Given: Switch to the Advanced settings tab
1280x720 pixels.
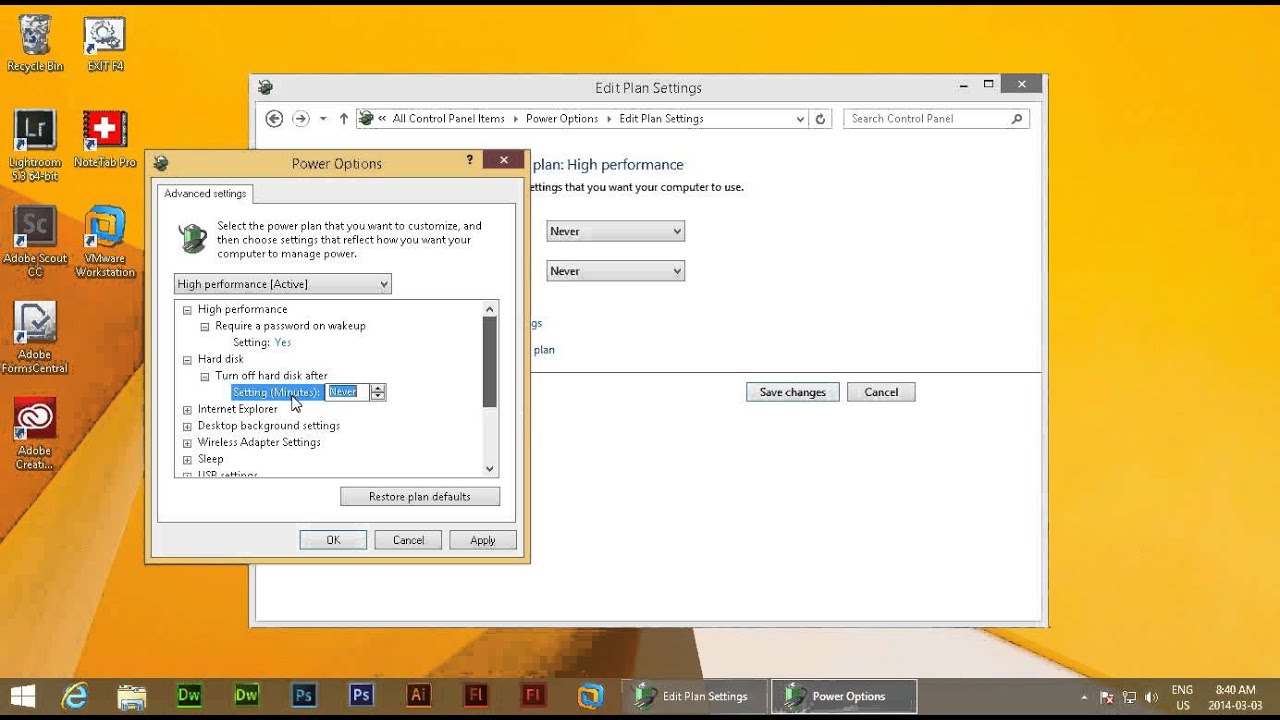Looking at the screenshot, I should 205,193.
